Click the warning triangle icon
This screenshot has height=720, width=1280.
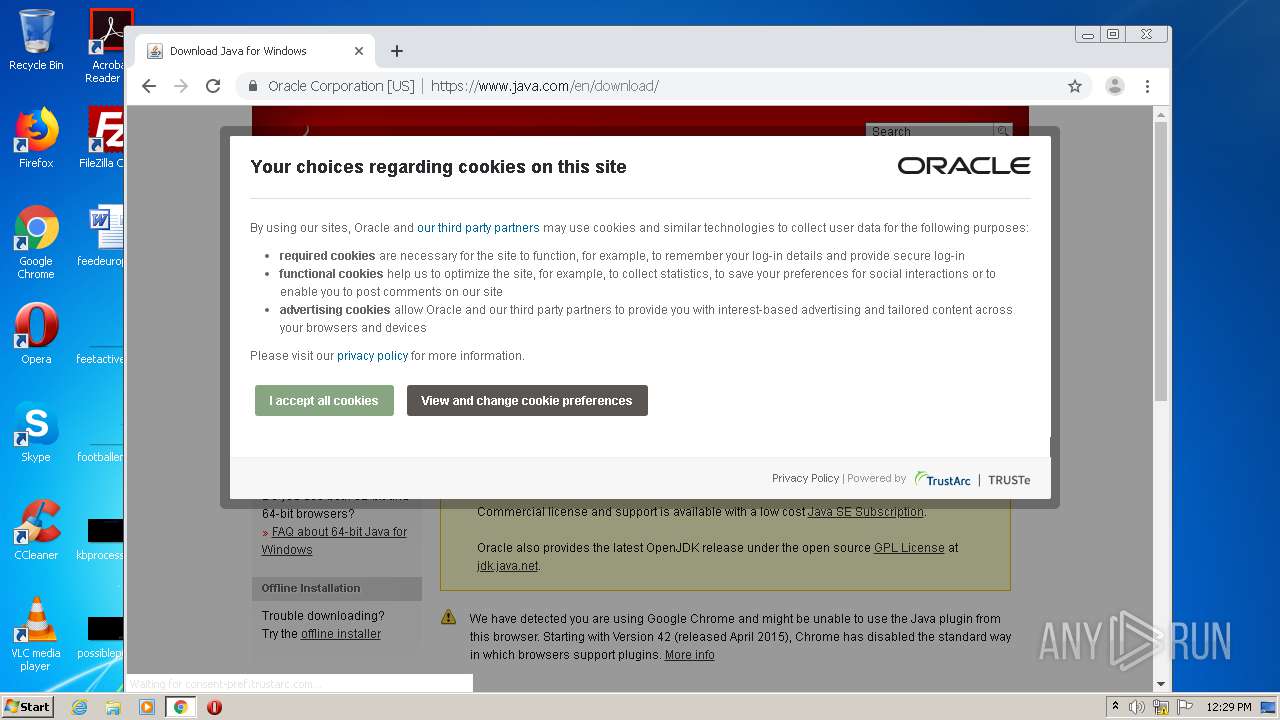[449, 618]
